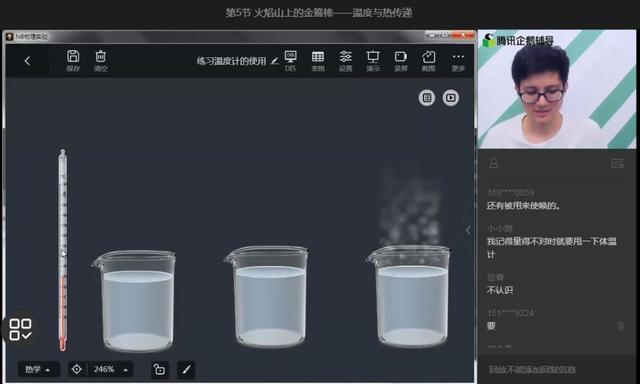This screenshot has height=384, width=640.
Task: Start screen recording (录屏)
Action: 400,60
